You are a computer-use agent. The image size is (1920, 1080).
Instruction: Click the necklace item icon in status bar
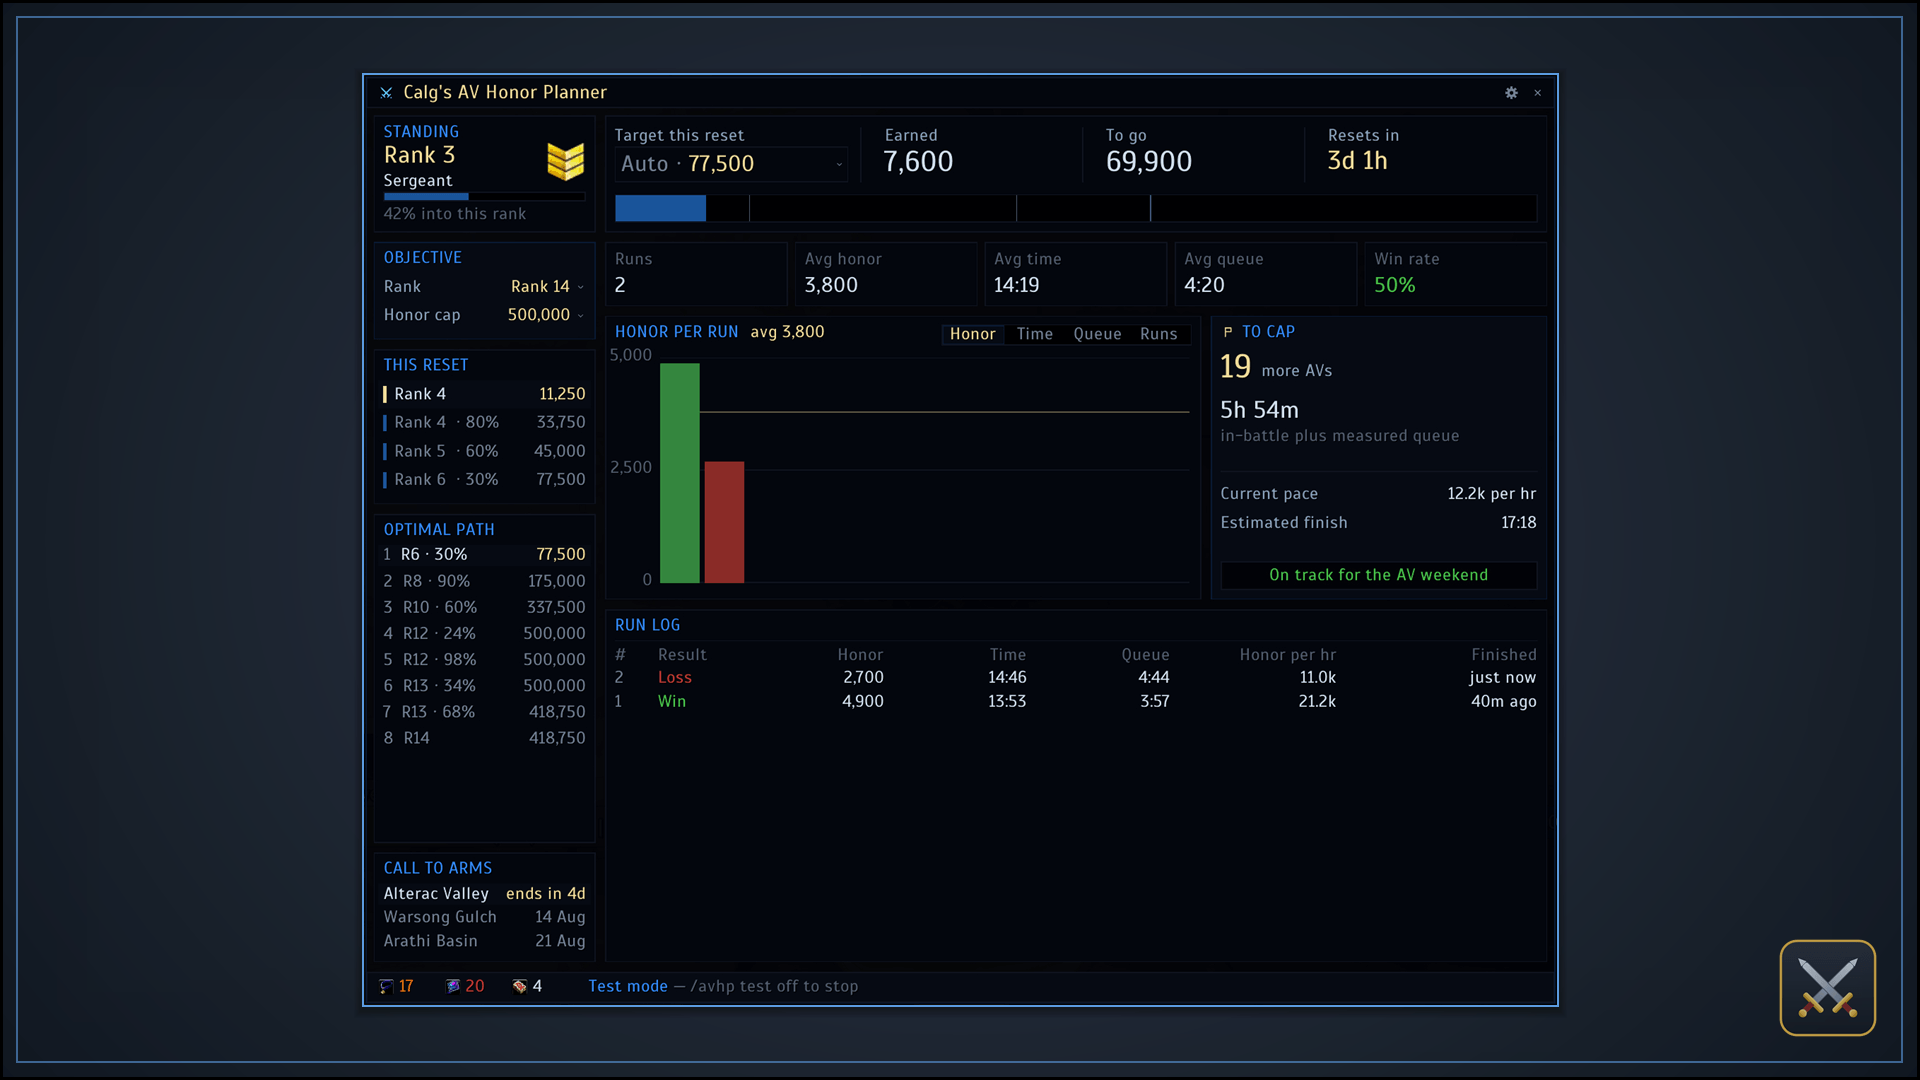(386, 986)
